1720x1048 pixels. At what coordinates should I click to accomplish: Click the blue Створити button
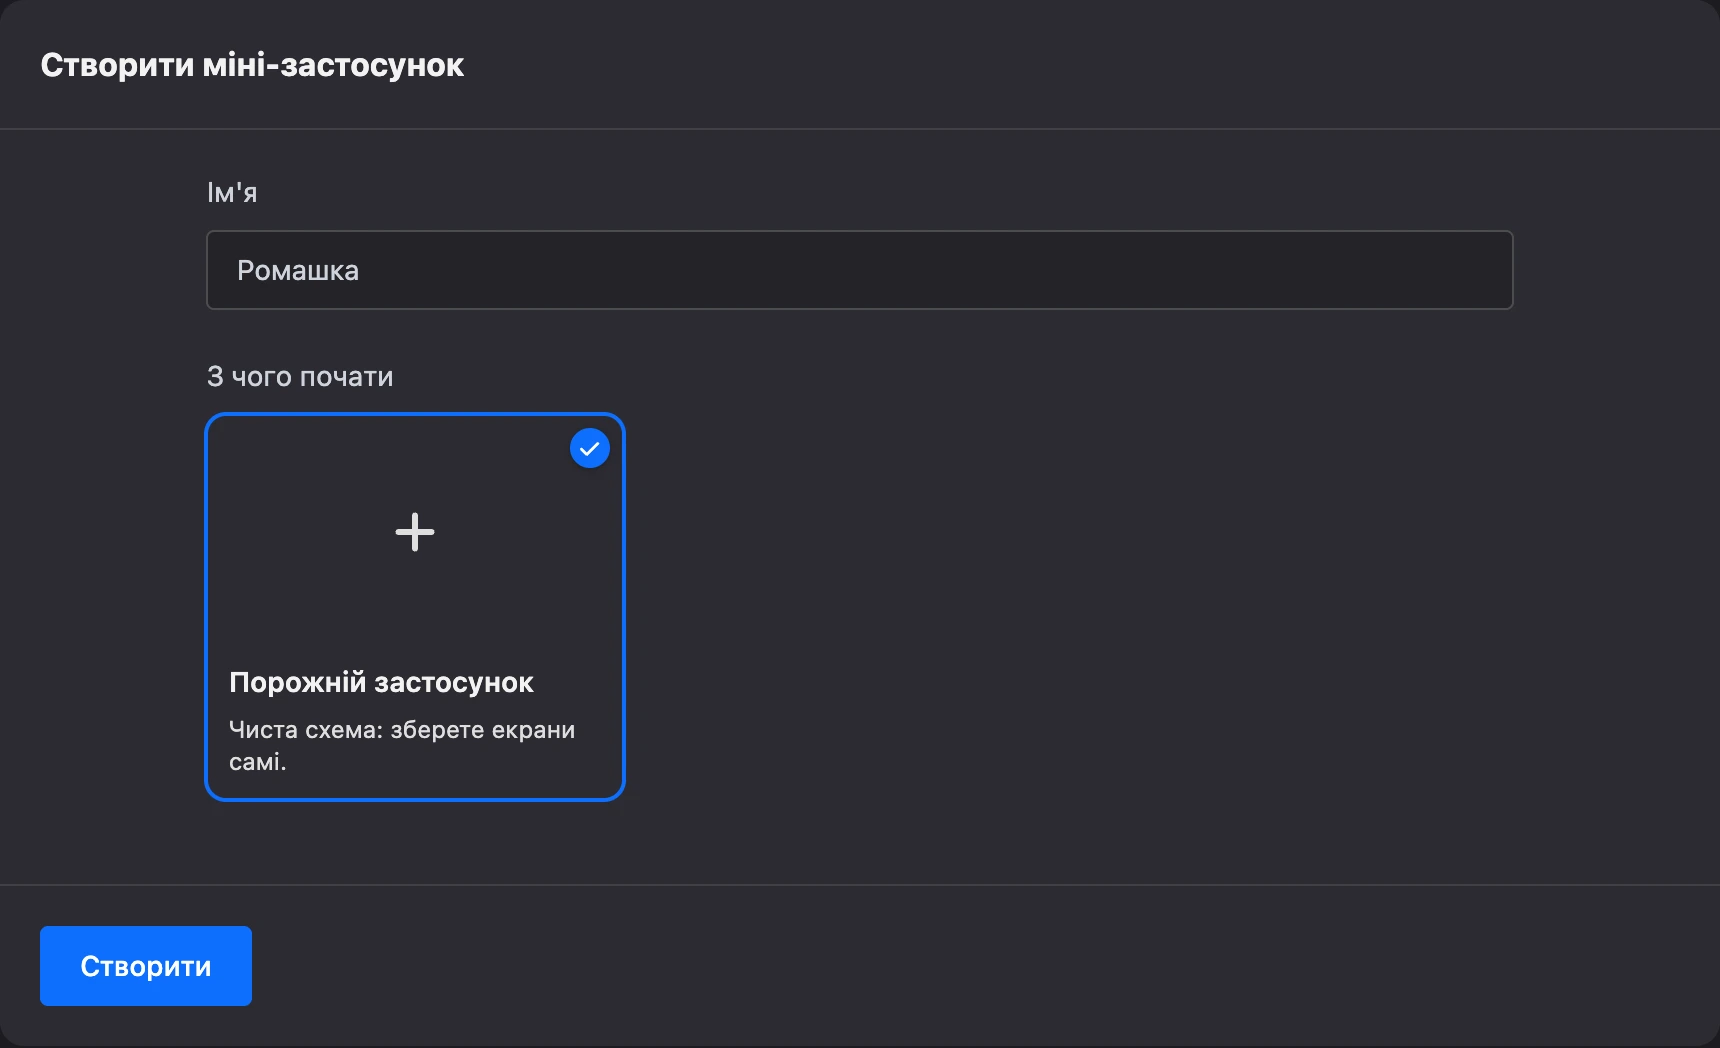146,966
